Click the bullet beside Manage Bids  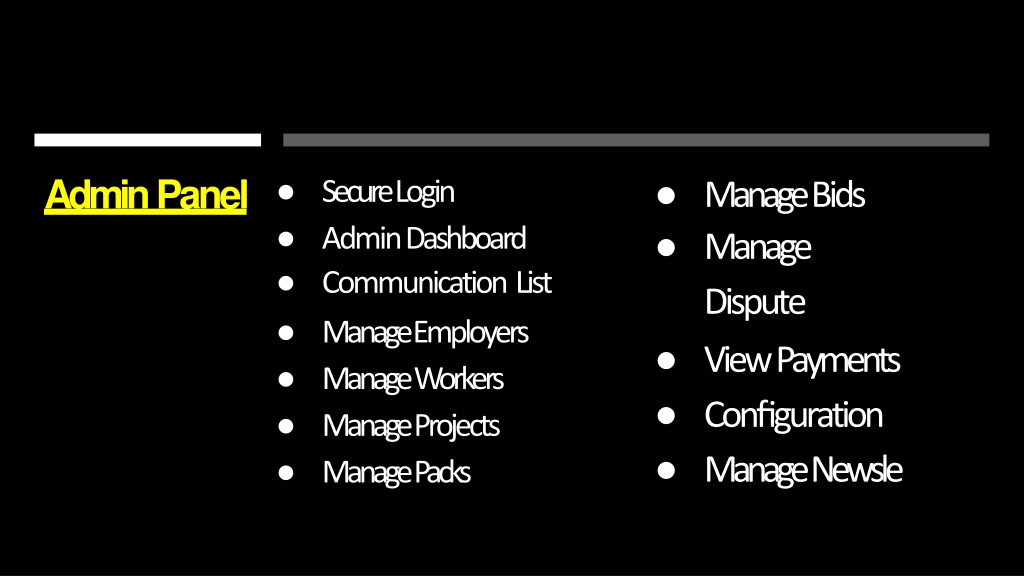click(666, 195)
